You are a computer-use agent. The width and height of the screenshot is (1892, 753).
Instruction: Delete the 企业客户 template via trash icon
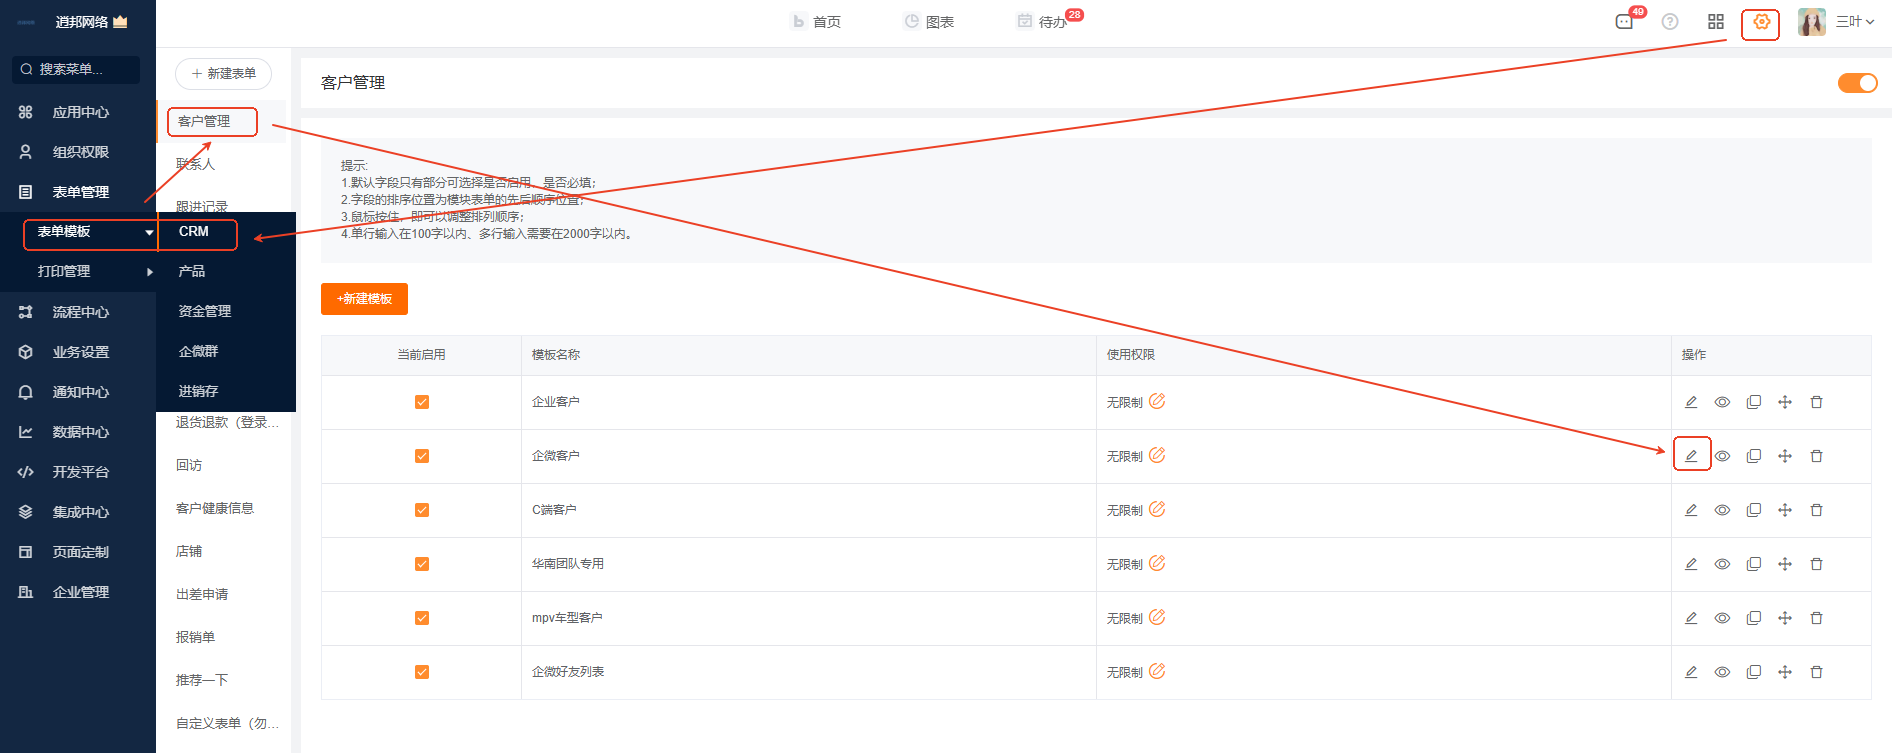coord(1816,402)
